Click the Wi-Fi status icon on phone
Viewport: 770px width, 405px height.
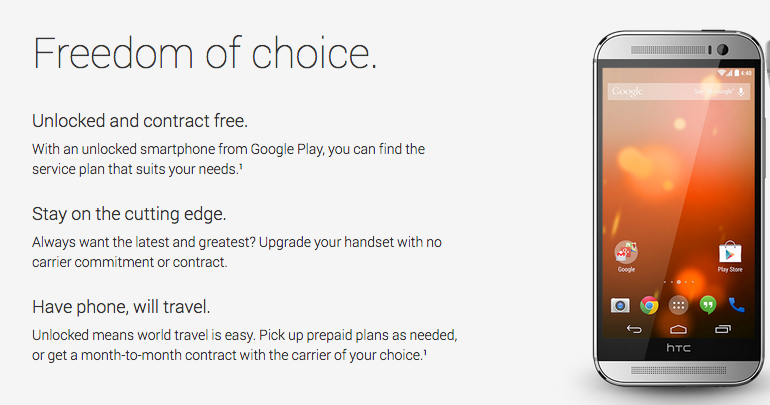pyautogui.click(x=722, y=73)
